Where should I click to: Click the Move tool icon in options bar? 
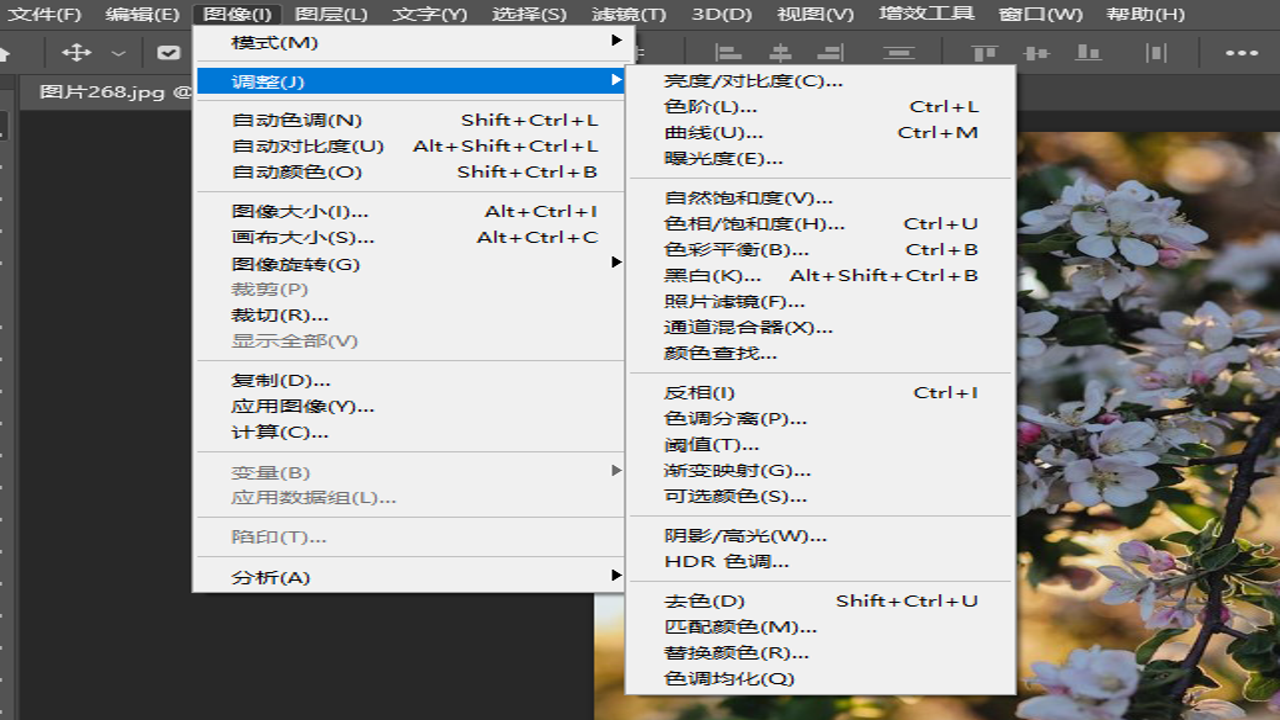tap(76, 53)
